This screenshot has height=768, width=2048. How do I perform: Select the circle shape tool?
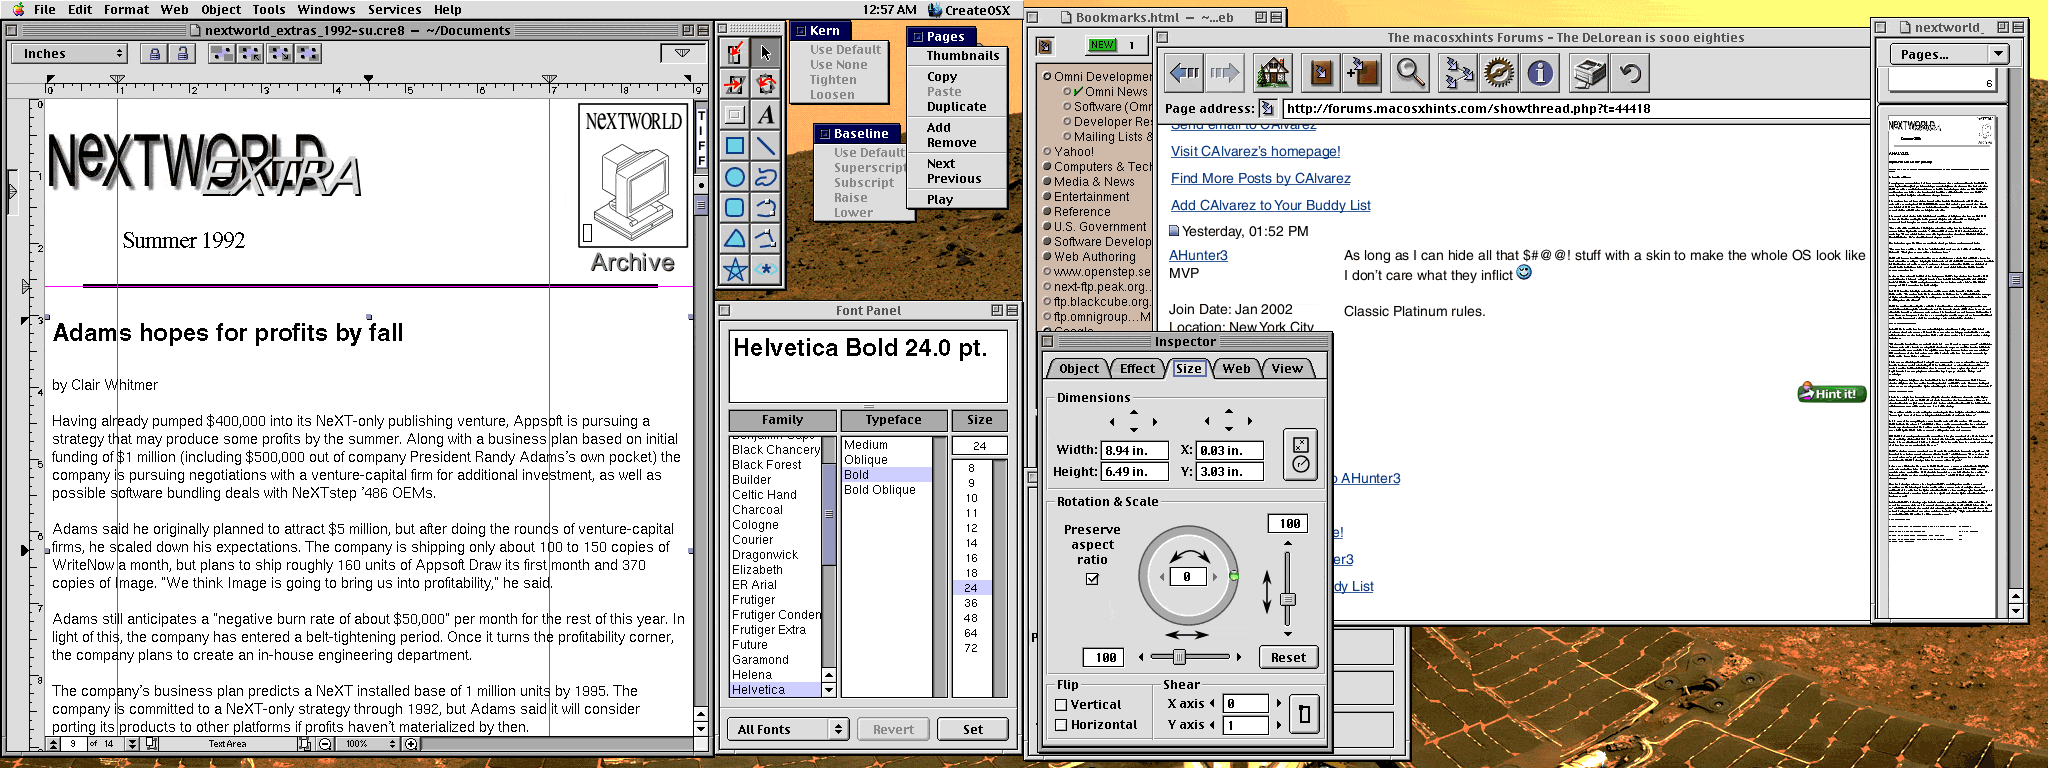(735, 177)
